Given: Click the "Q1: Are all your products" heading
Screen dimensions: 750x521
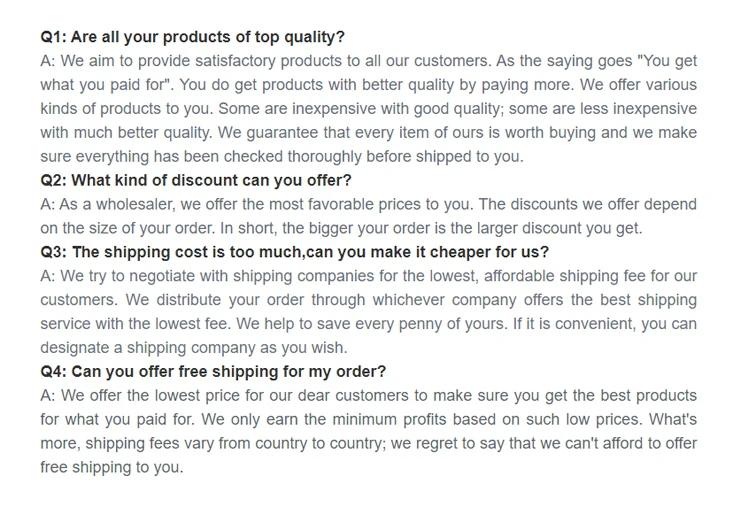Looking at the screenshot, I should (192, 37).
